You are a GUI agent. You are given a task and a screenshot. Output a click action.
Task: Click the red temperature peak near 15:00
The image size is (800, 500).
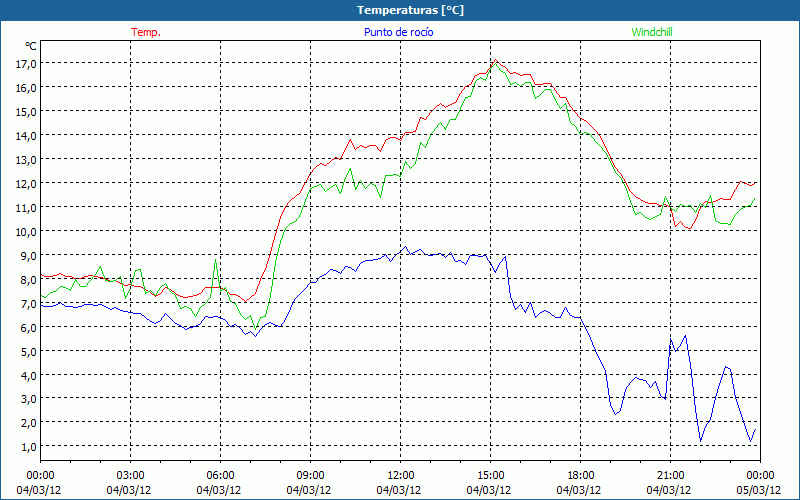(495, 60)
